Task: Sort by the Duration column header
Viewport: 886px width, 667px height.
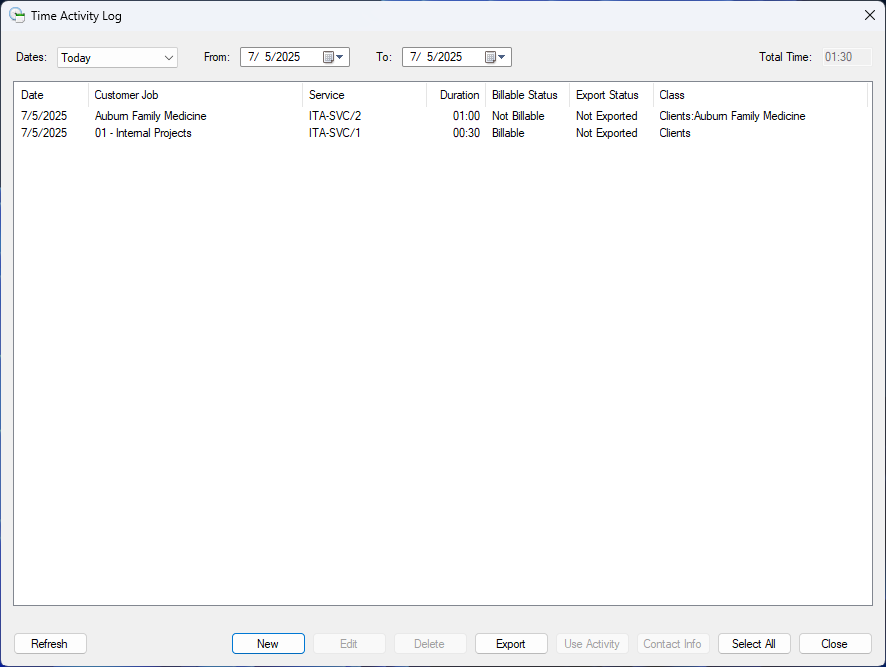Action: (456, 95)
